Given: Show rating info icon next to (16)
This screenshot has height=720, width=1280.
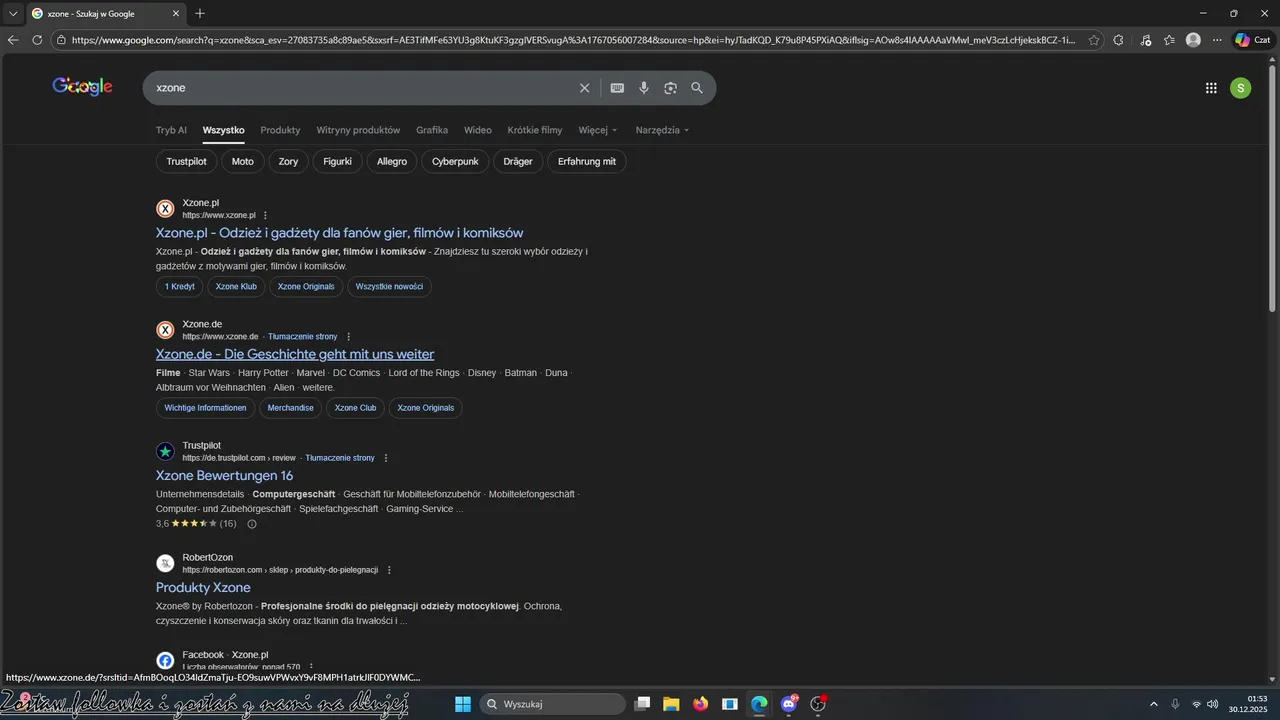Looking at the screenshot, I should click(x=252, y=524).
